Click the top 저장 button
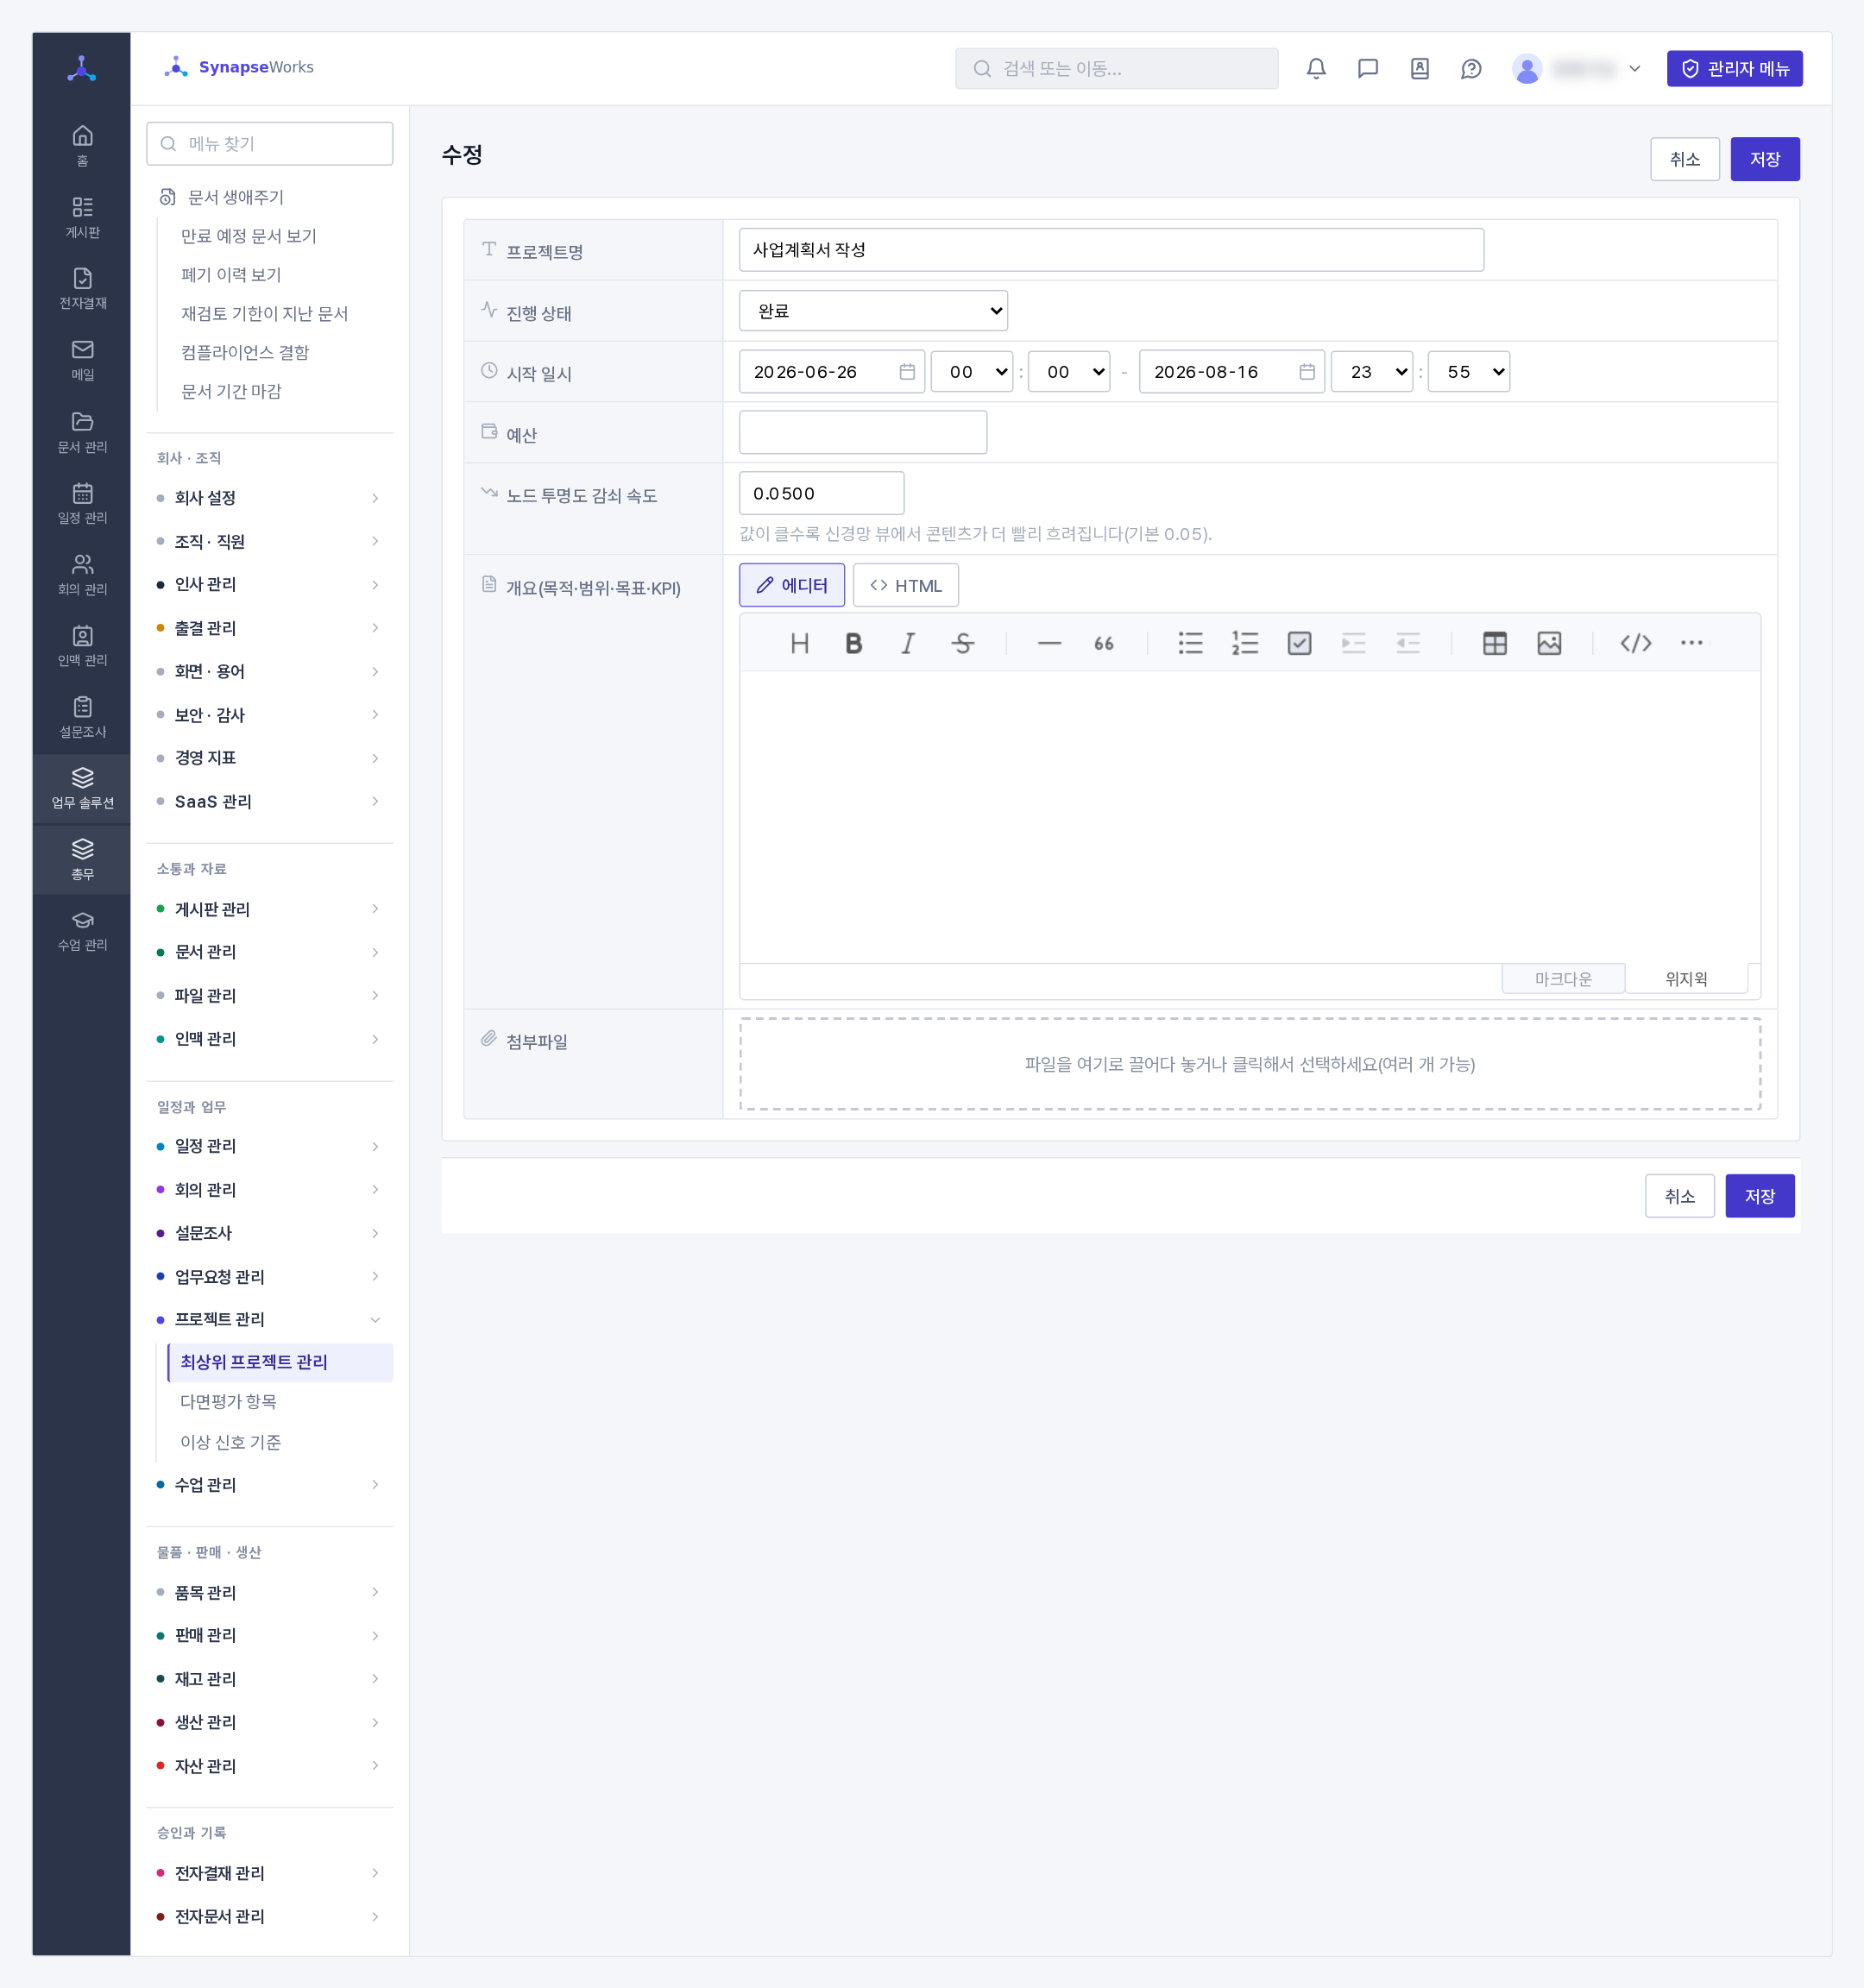The image size is (1864, 1988). 1764,159
